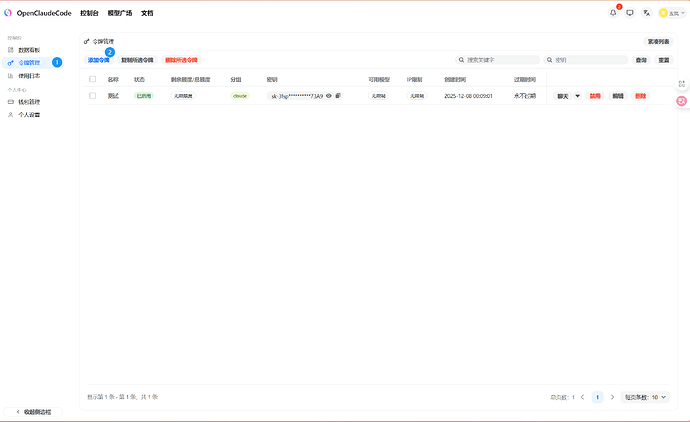
Task: Reveal the key with the eye icon
Action: (329, 95)
